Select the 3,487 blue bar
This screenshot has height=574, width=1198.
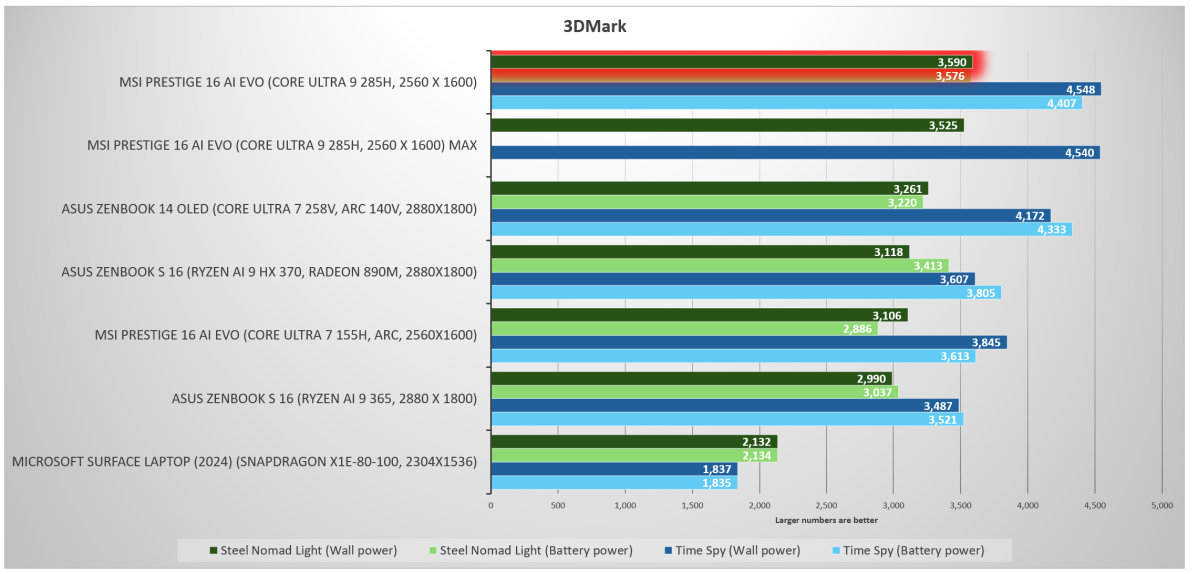point(724,406)
